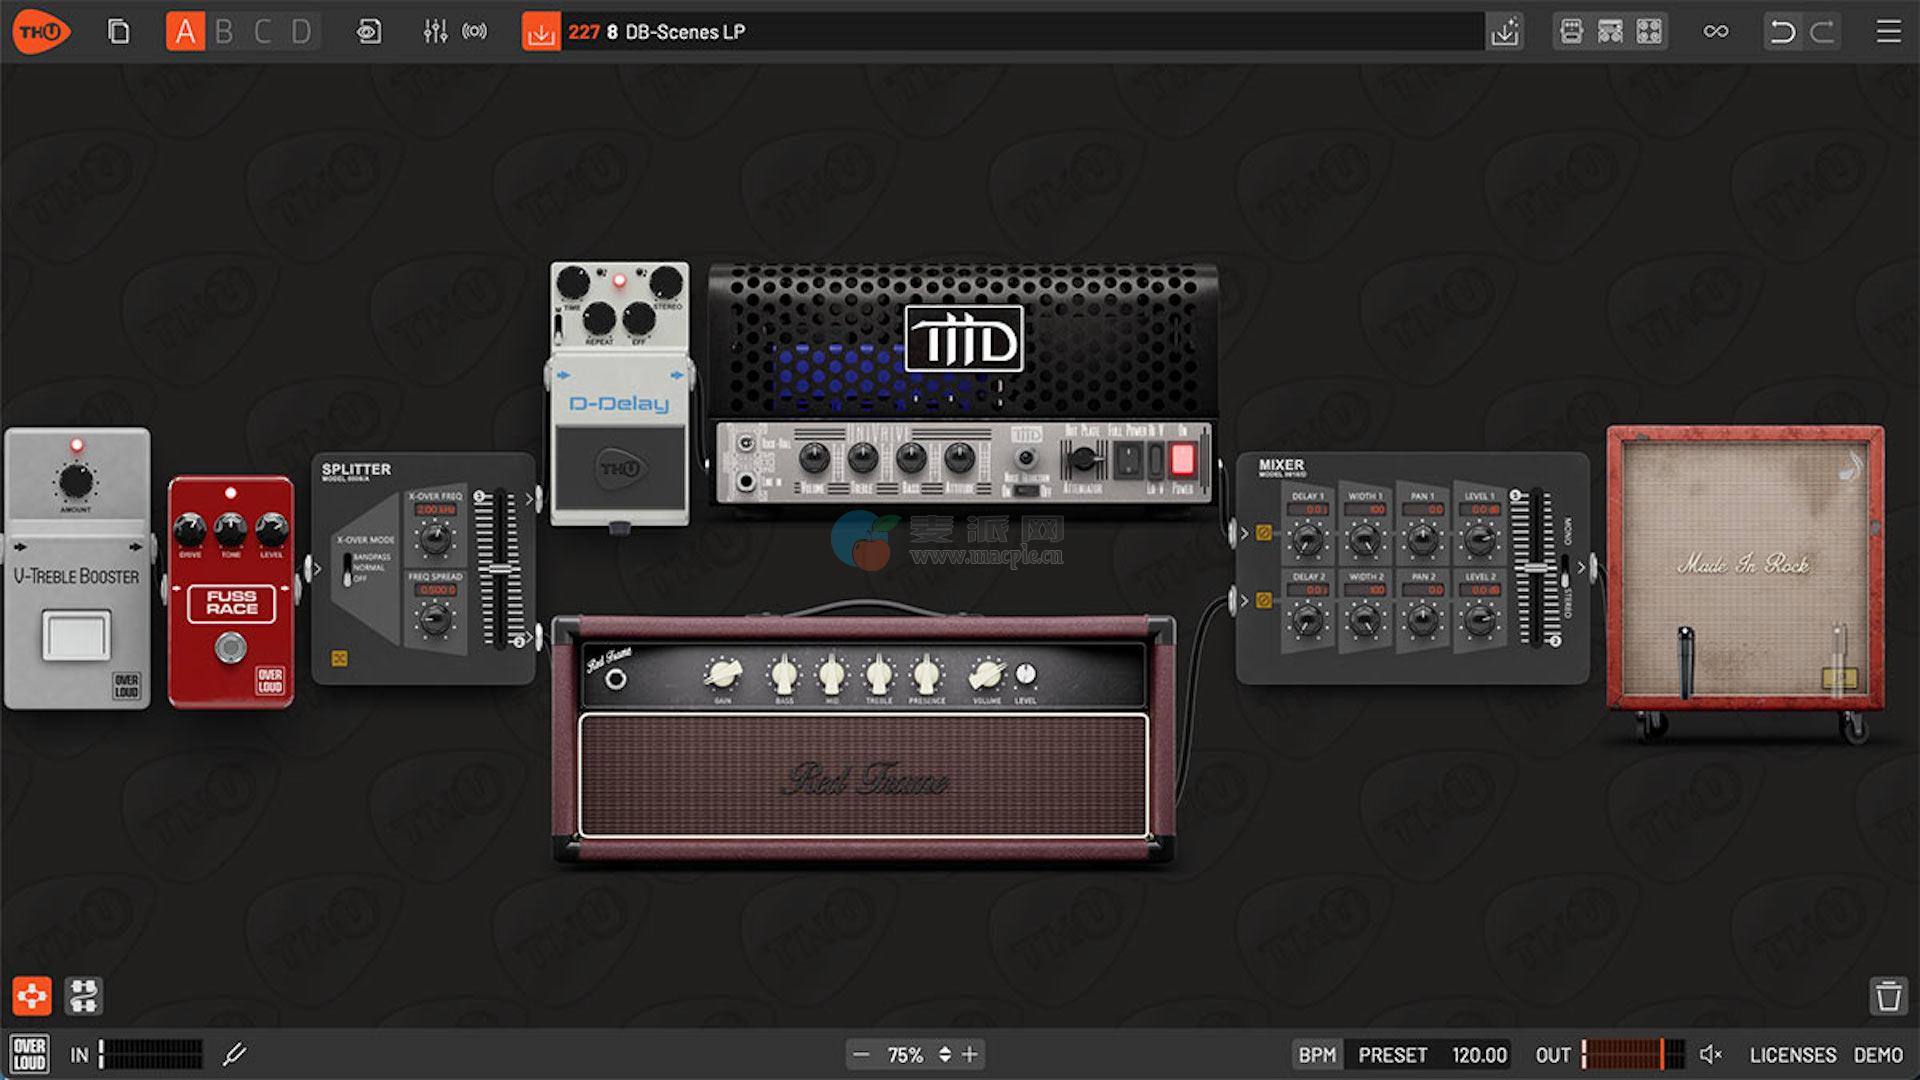Click the copy preset icon
Screen dimensions: 1920x1080
(x=118, y=32)
